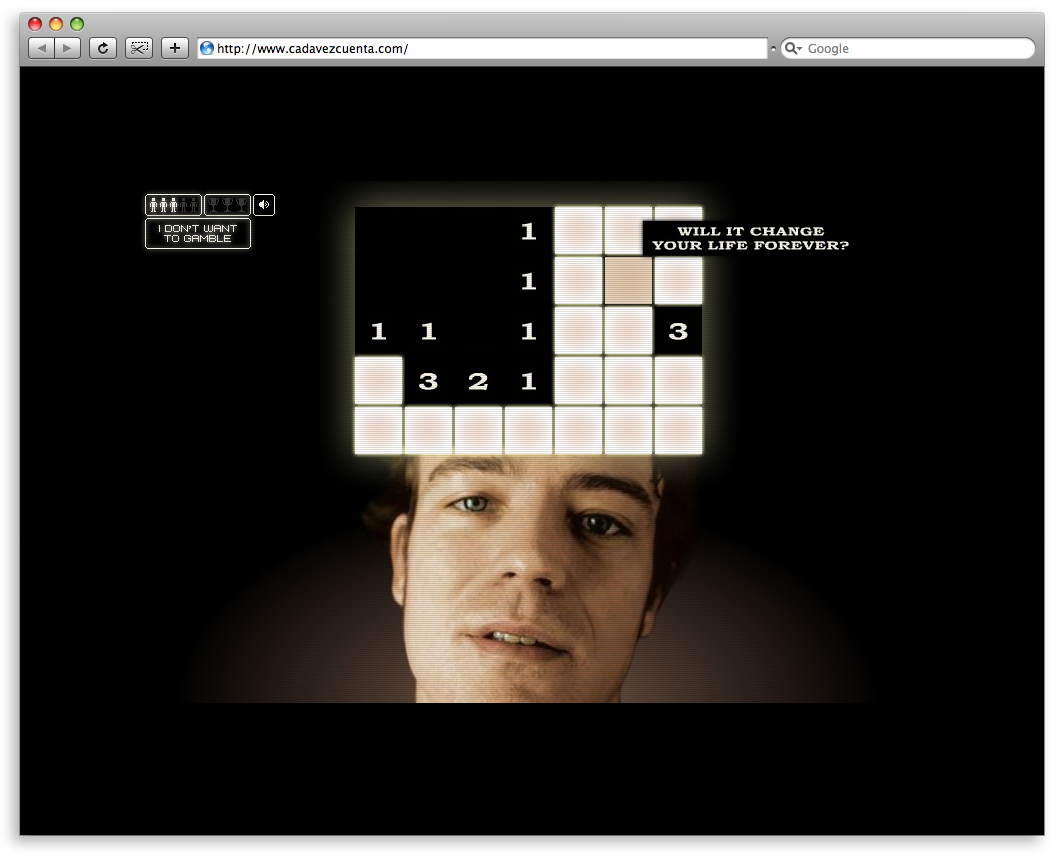Image resolution: width=1057 pixels, height=860 pixels.
Task: Click the trophies indicator
Action: [227, 205]
